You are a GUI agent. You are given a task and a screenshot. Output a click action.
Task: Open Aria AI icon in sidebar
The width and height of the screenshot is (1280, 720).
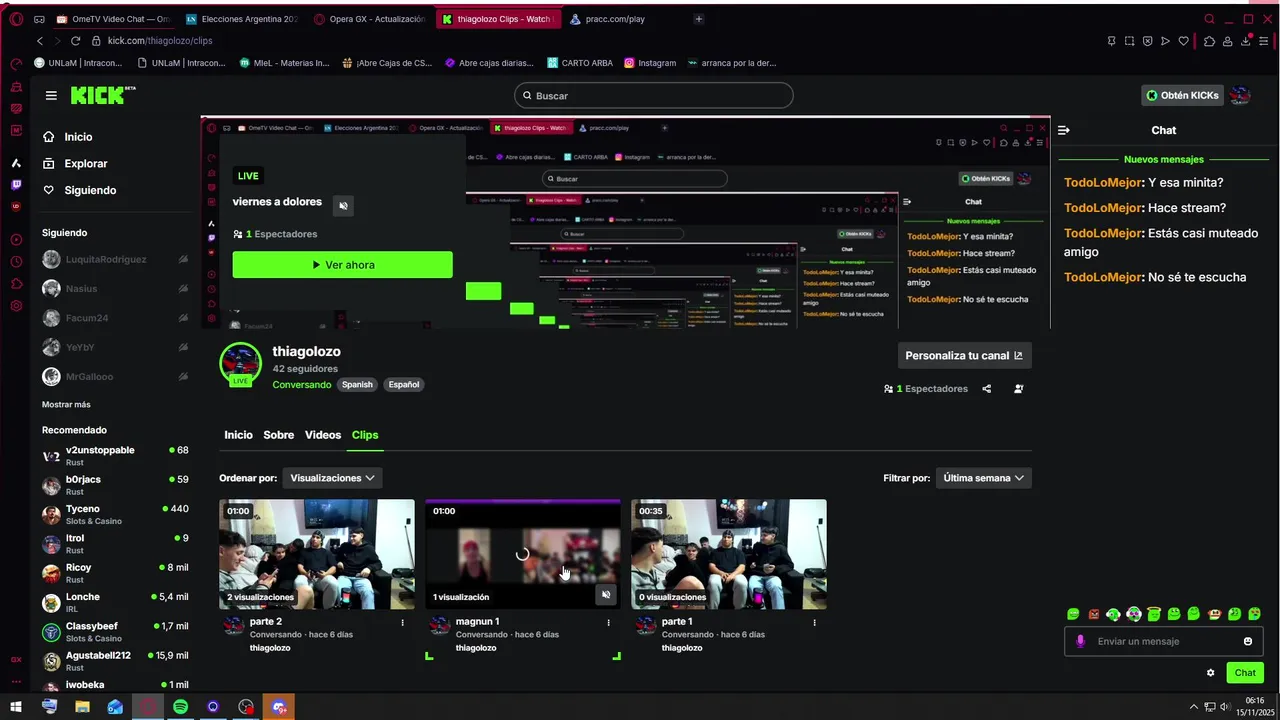[x=16, y=163]
